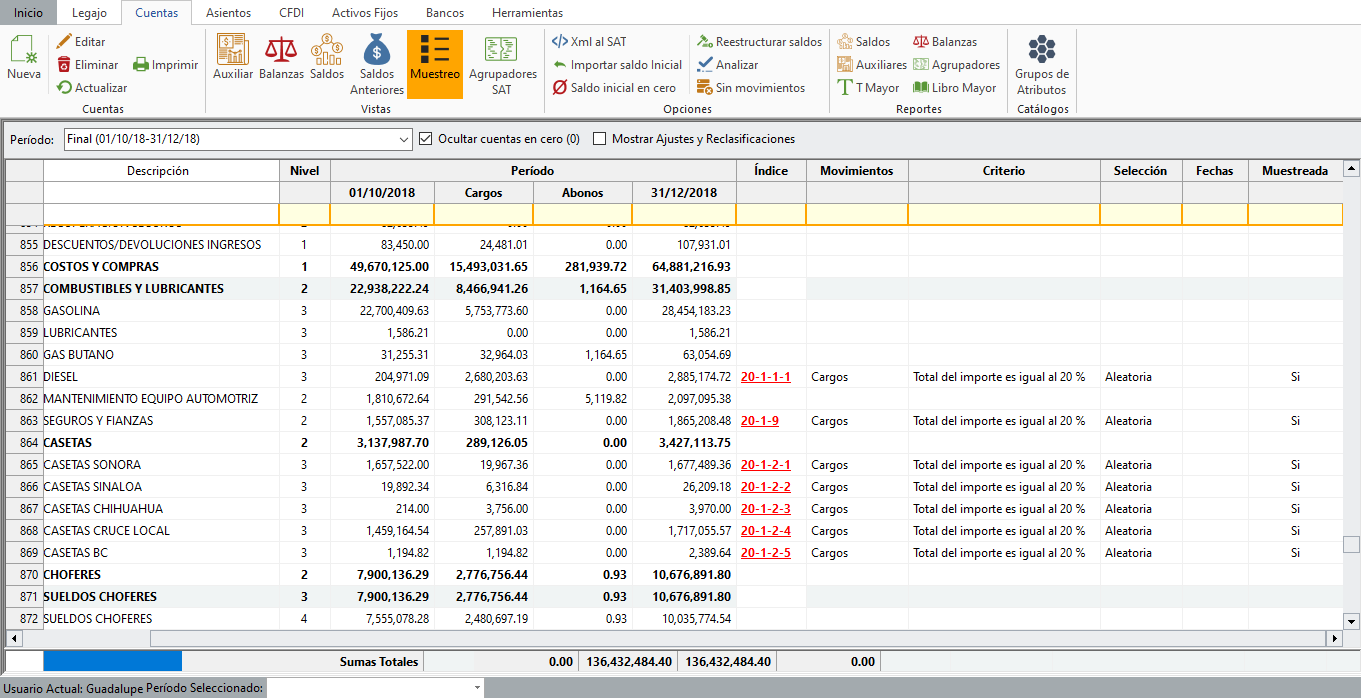Viewport: 1361px width, 698px height.
Task: Expand the Período dropdown
Action: coord(403,139)
